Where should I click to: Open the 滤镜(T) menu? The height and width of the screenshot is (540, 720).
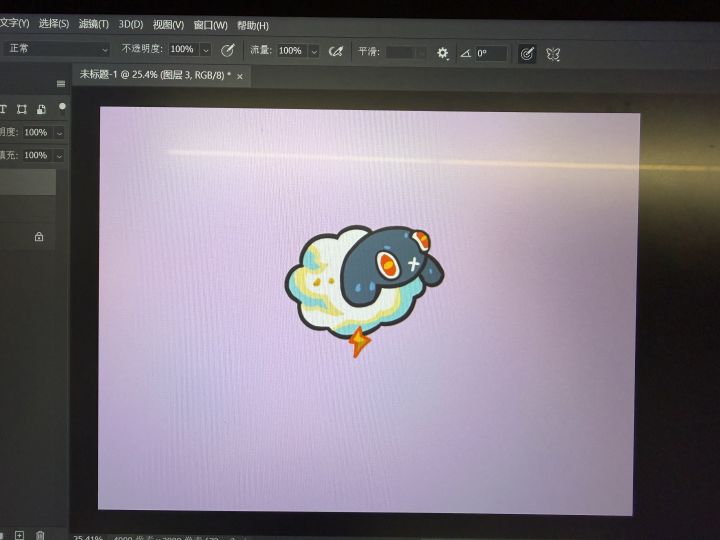coord(94,24)
